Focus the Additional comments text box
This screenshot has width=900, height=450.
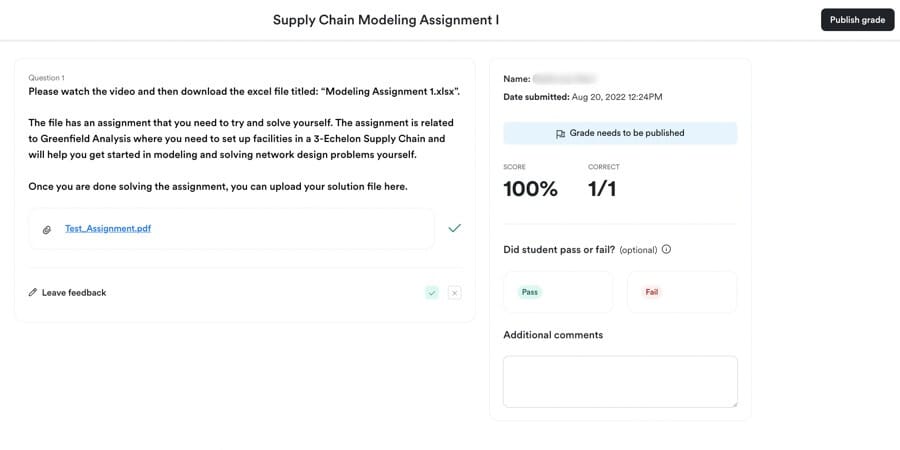[619, 381]
